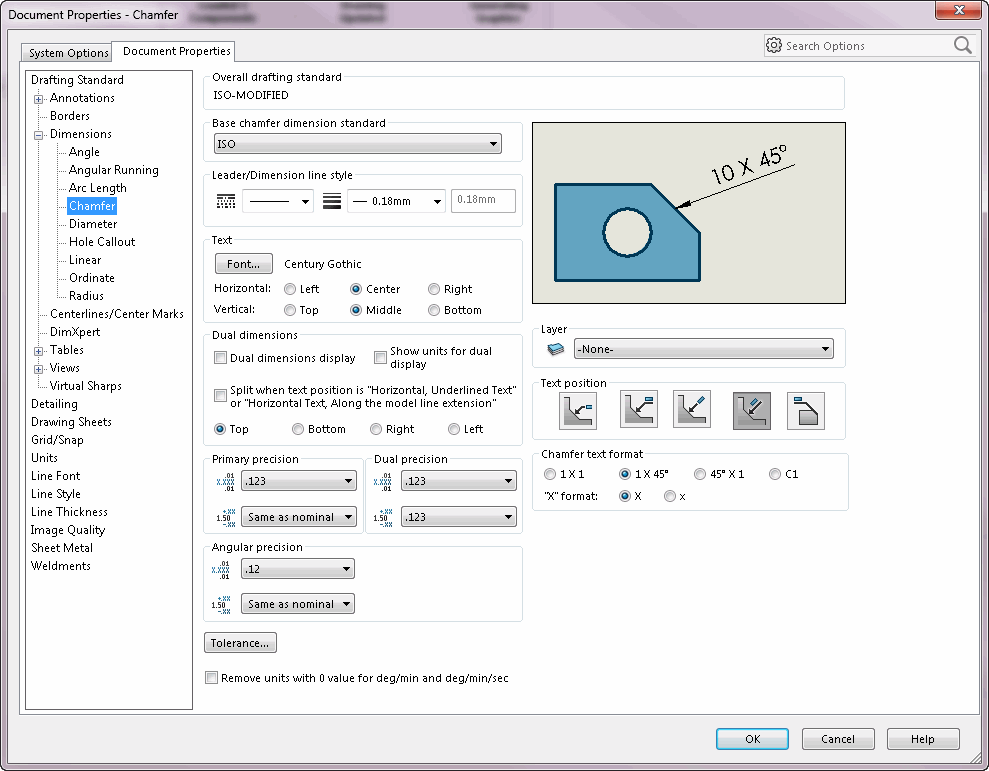
Task: Select Left horizontal text alignment
Action: point(290,289)
